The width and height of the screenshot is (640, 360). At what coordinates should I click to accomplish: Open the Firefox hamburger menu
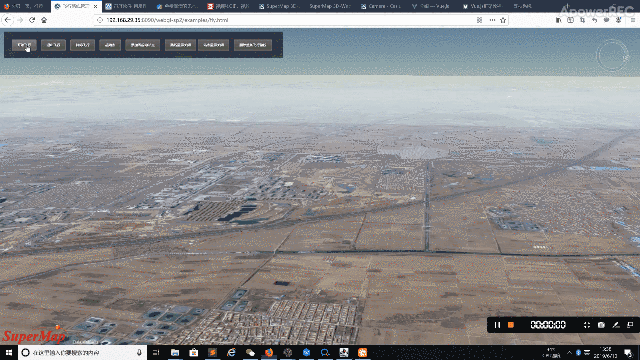633,20
